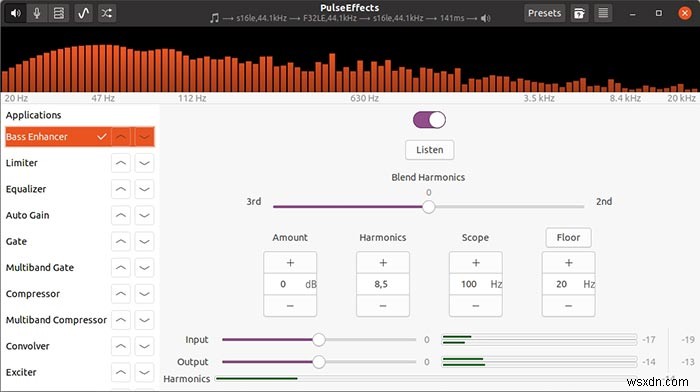Open the speaker output effects view
Viewport: 700px width, 392px height.
point(16,13)
